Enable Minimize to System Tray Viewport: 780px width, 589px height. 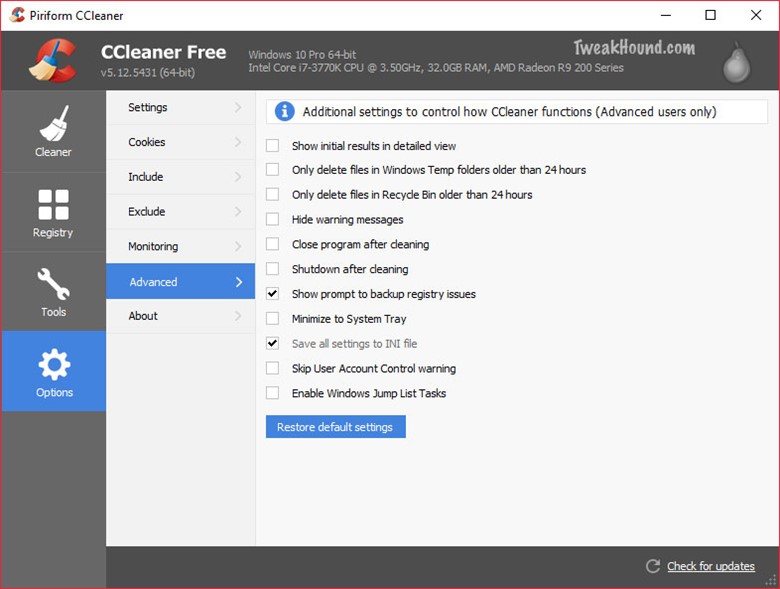pos(273,318)
